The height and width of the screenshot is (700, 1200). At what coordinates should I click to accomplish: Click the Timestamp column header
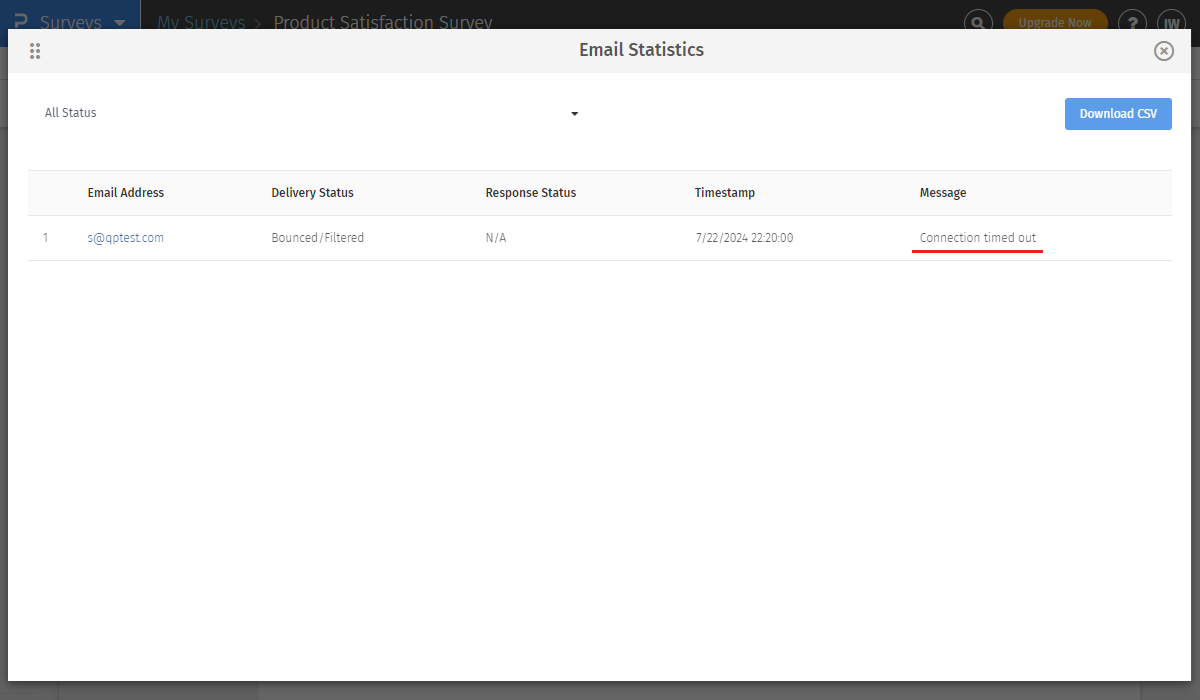coord(725,193)
